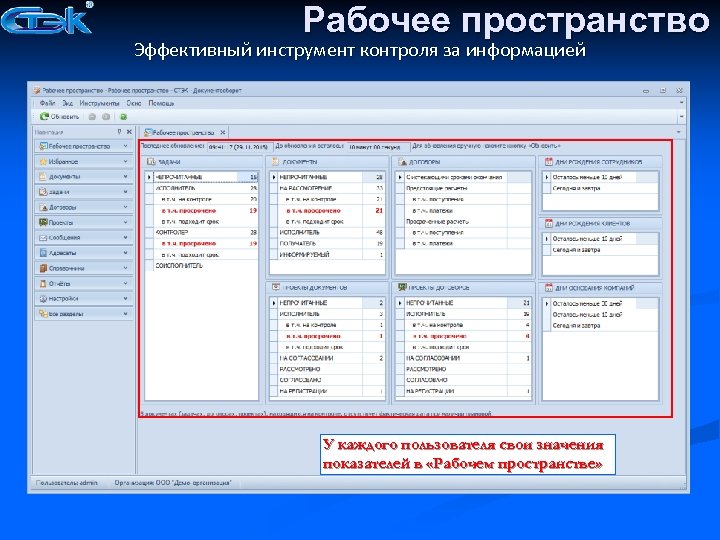Image resolution: width=720 pixels, height=540 pixels.
Task: Click the green icon at toolbar end
Action: click(124, 117)
